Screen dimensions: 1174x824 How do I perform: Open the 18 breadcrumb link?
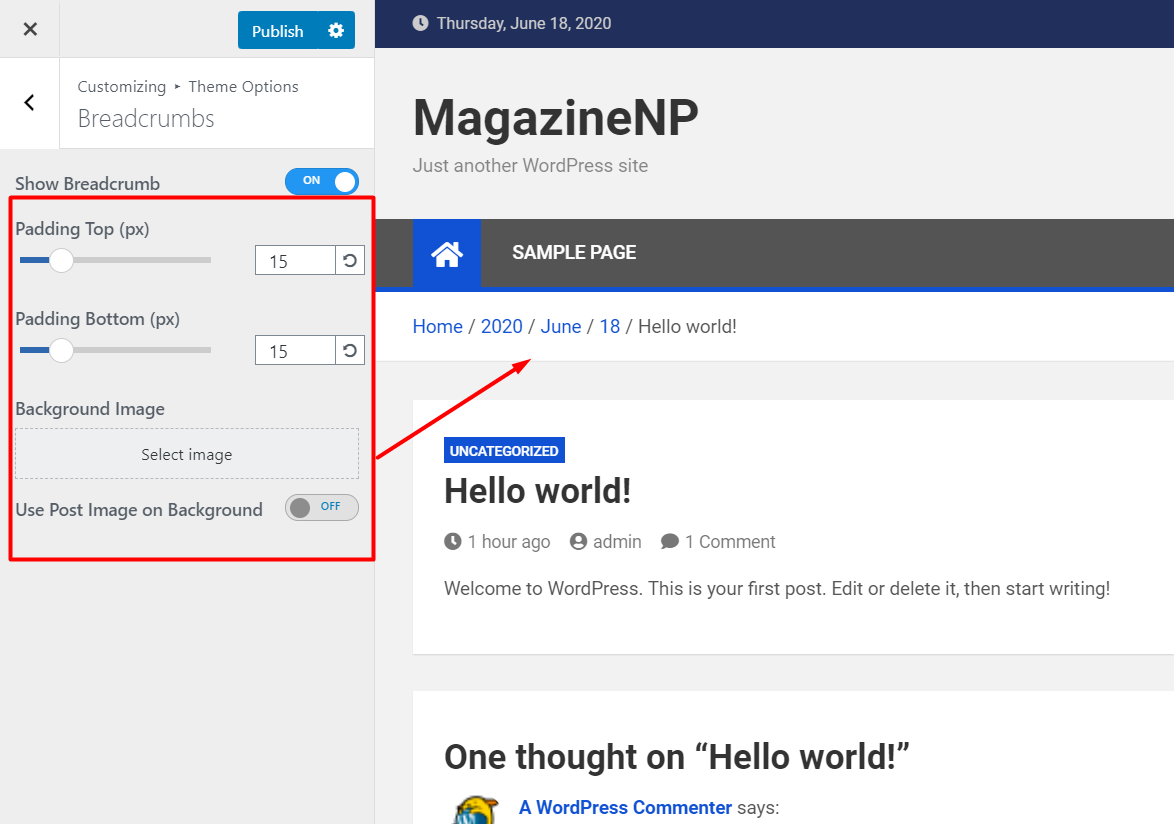[609, 326]
